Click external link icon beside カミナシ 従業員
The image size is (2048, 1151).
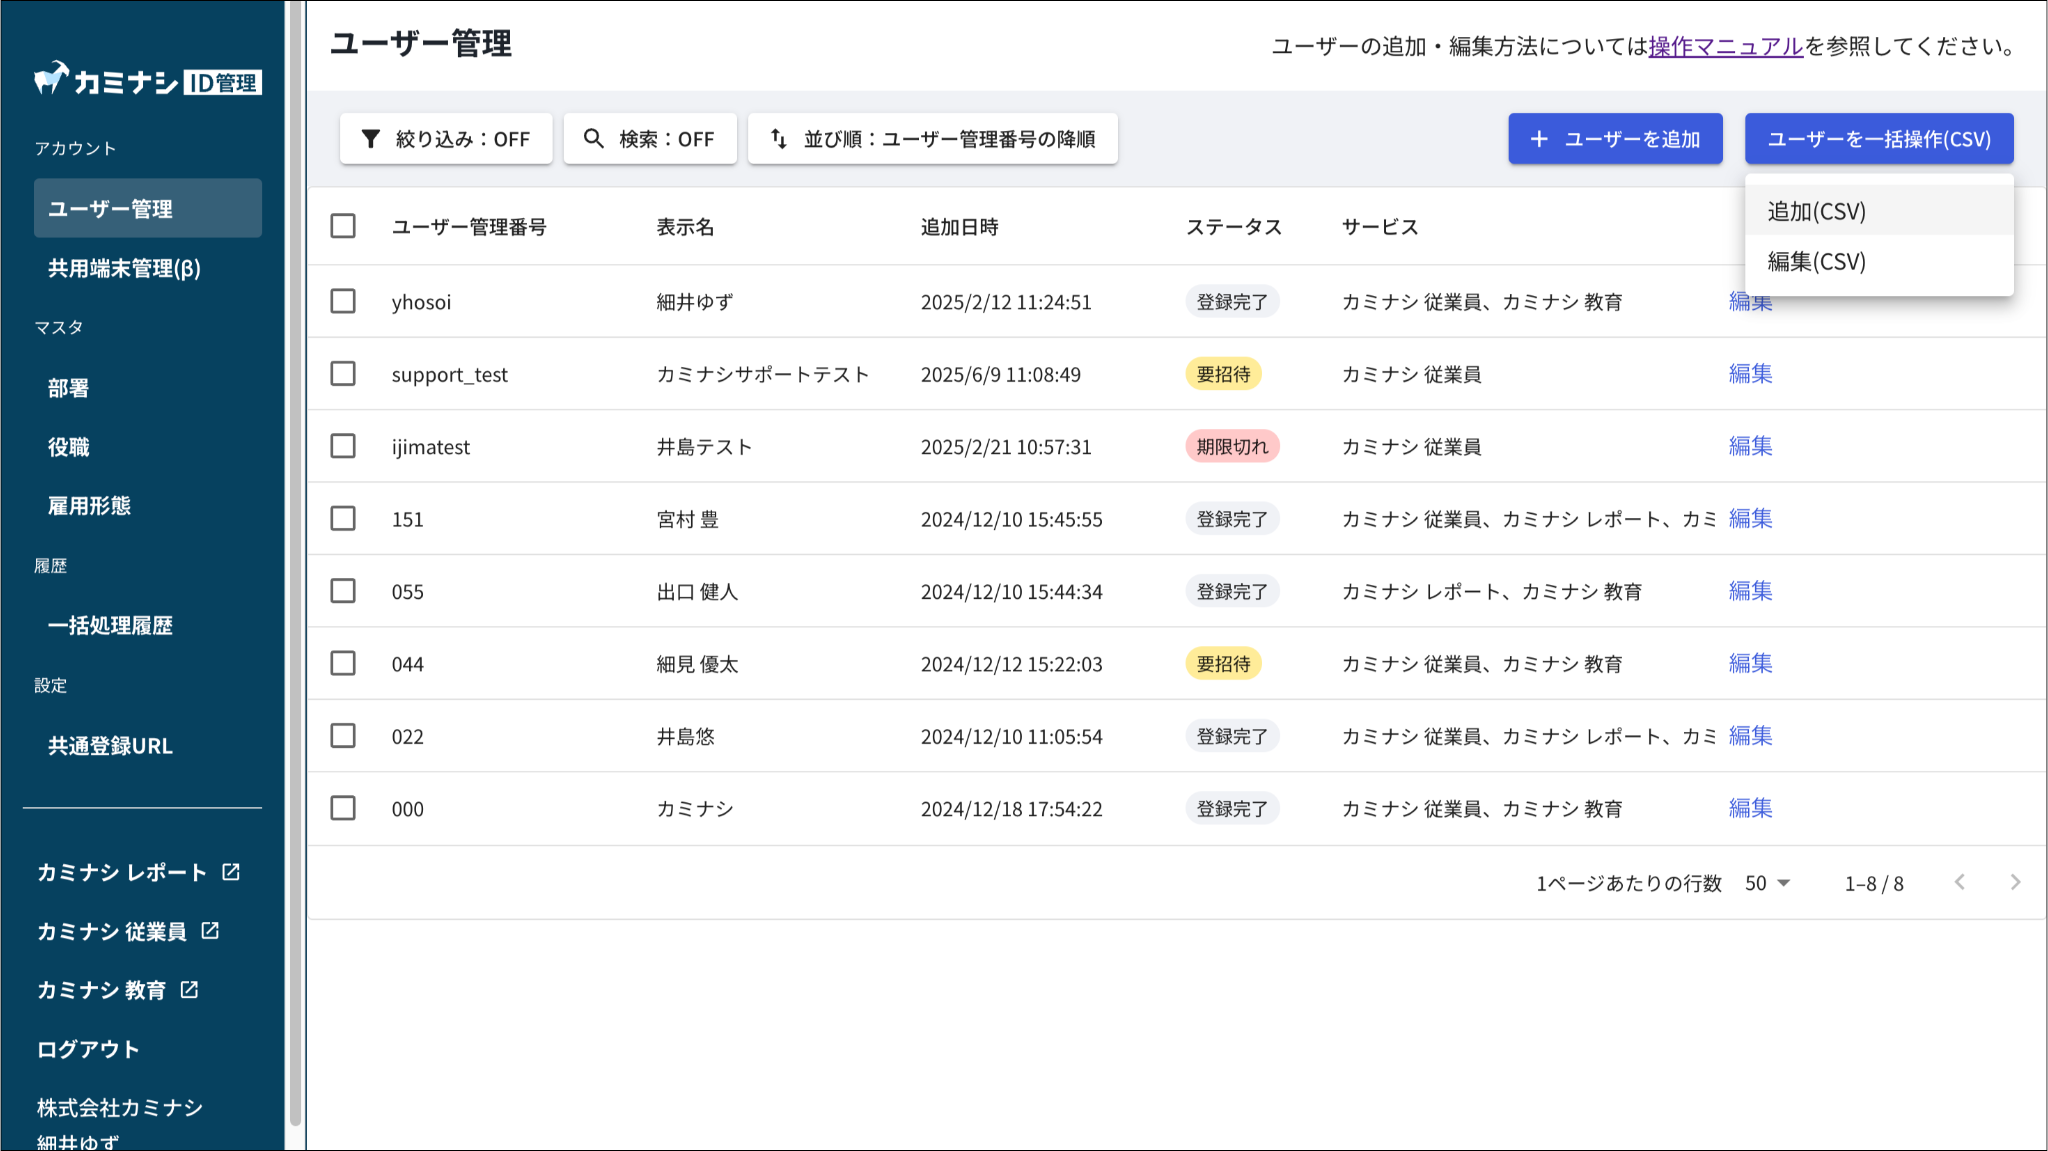click(210, 931)
